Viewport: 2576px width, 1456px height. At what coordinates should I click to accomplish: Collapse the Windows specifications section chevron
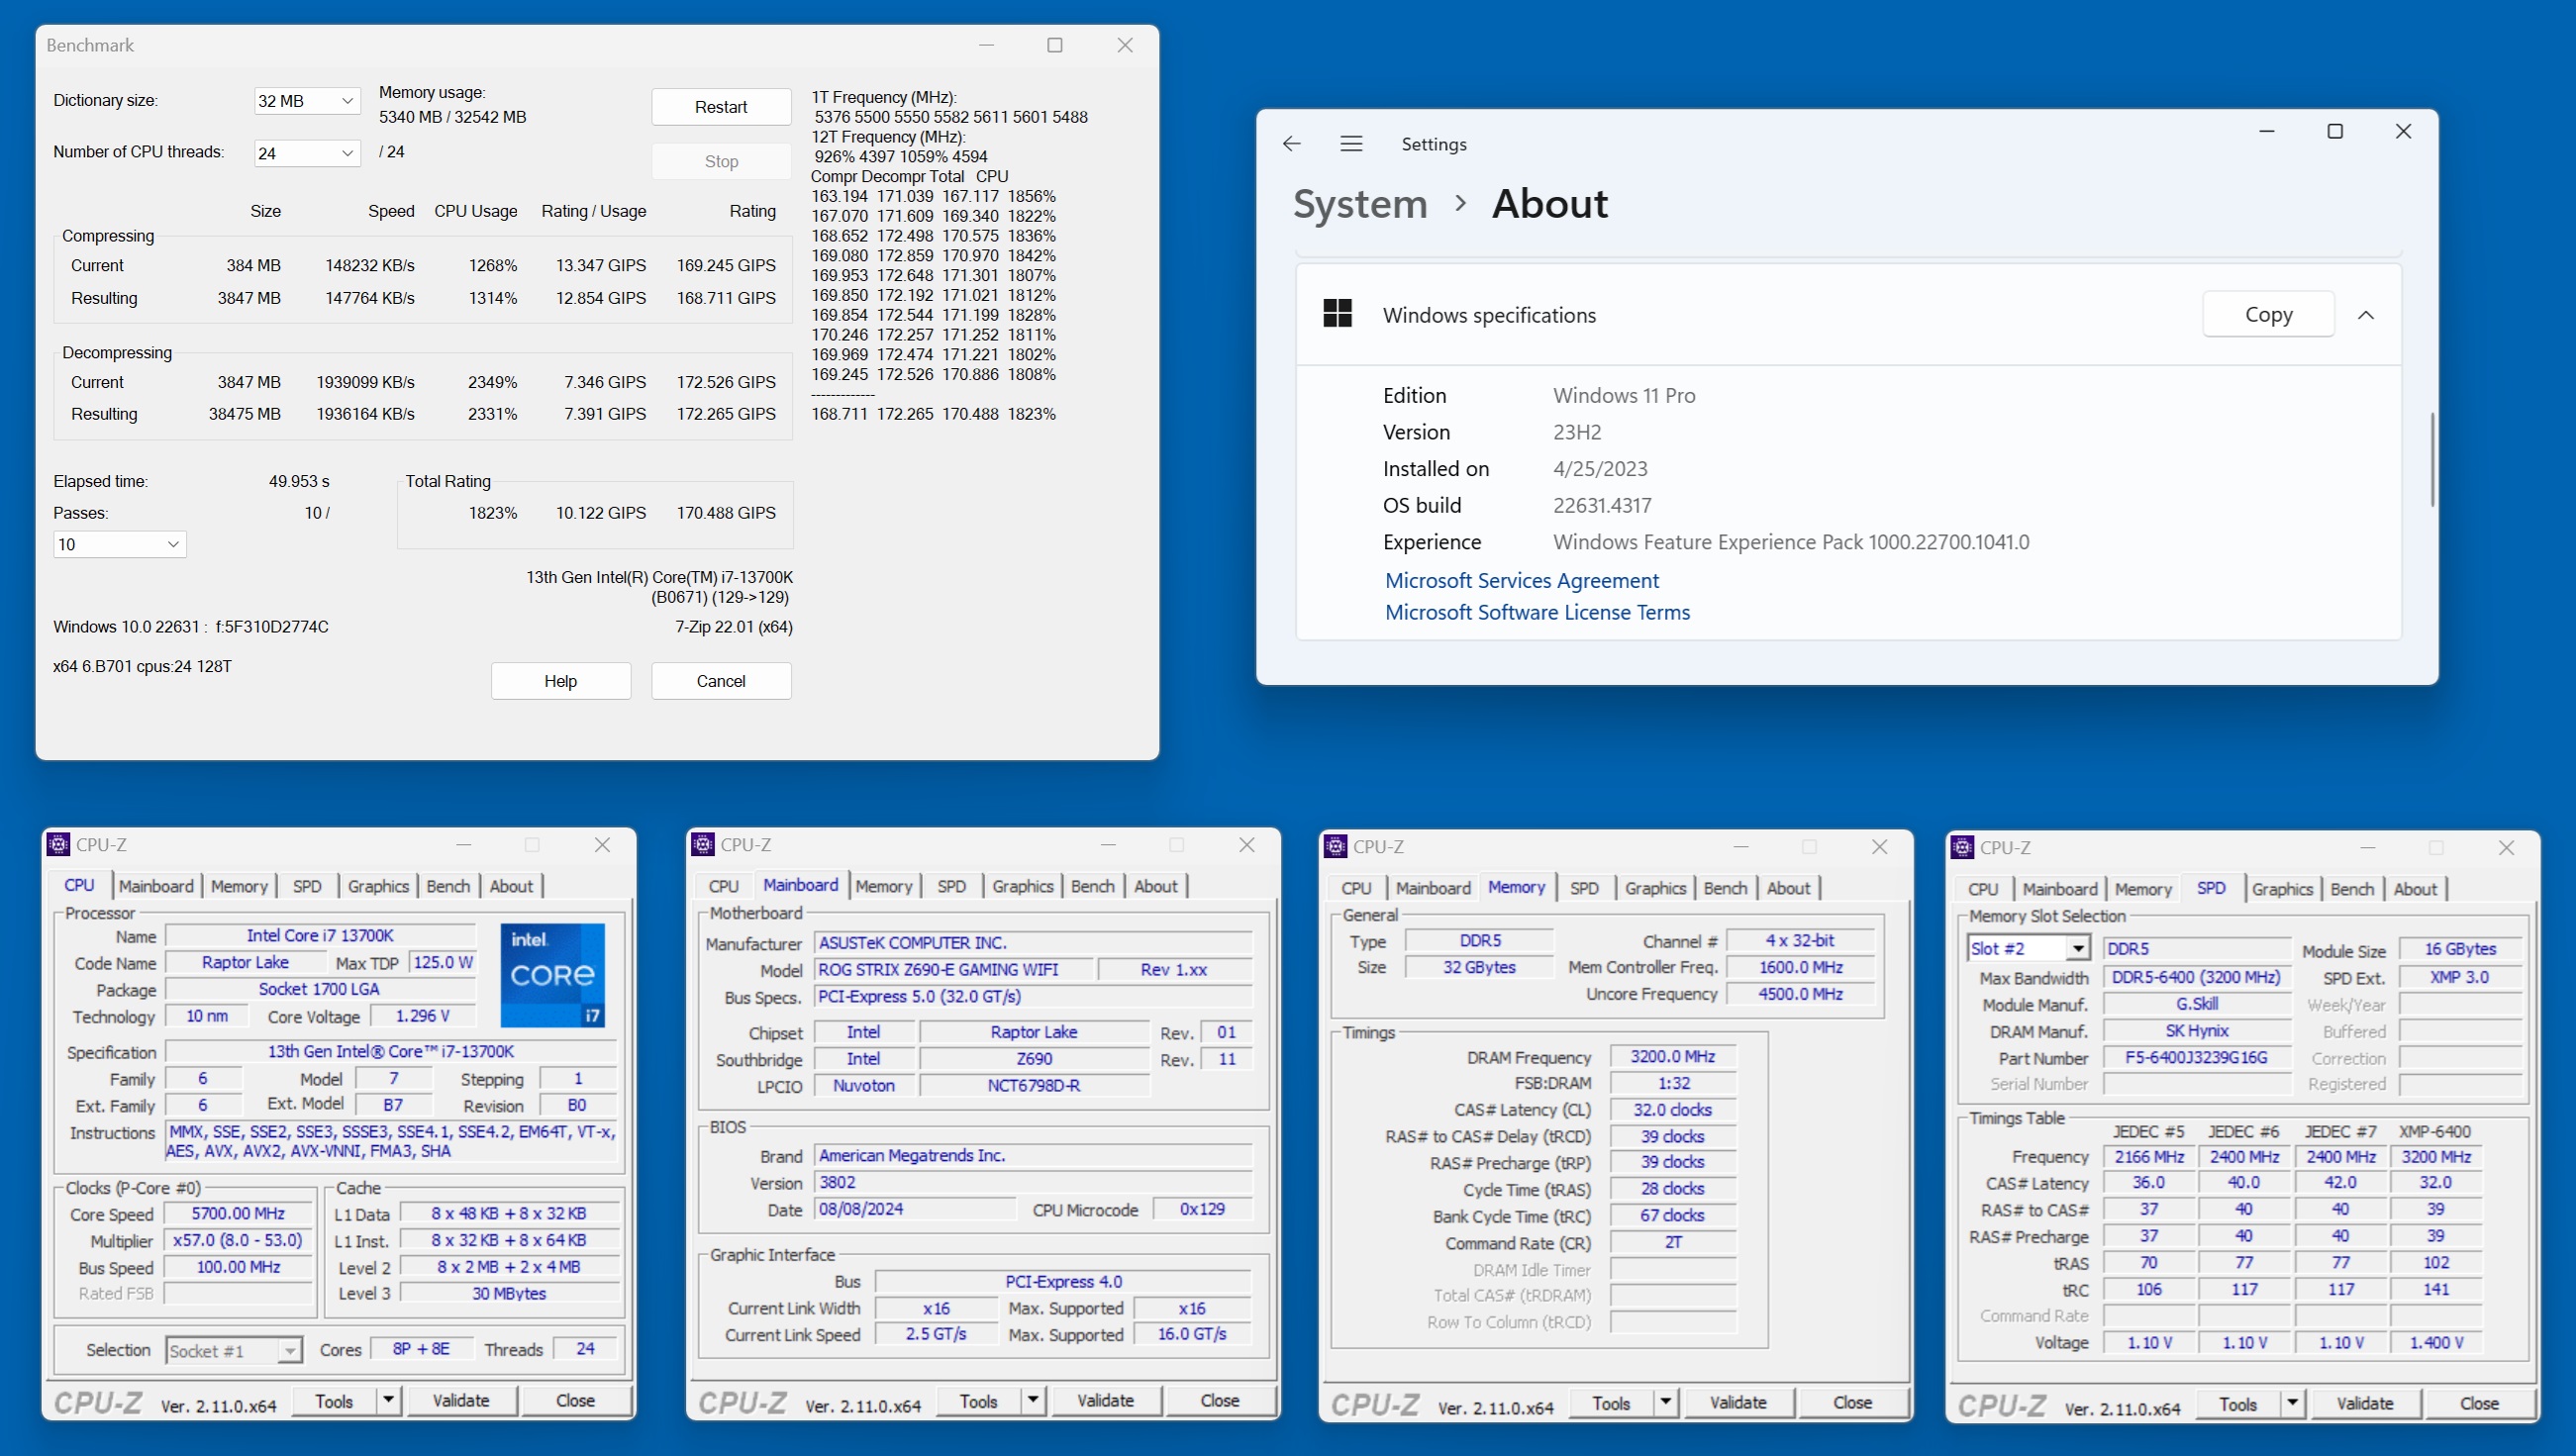coord(2365,315)
